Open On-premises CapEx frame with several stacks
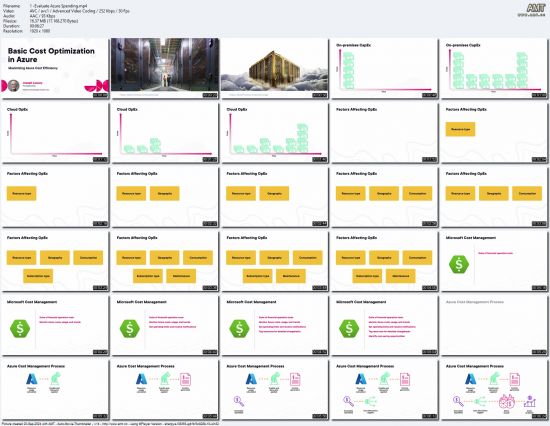 [x=495, y=68]
